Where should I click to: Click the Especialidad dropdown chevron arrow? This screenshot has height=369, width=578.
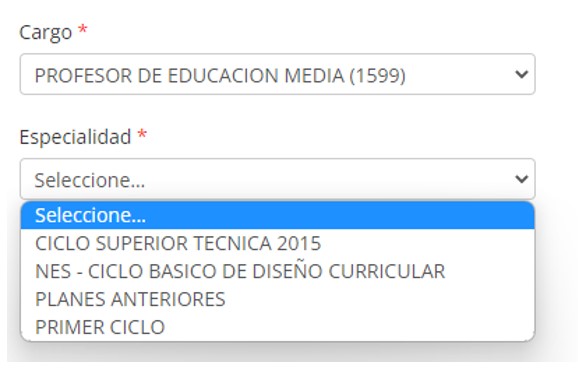(x=521, y=179)
